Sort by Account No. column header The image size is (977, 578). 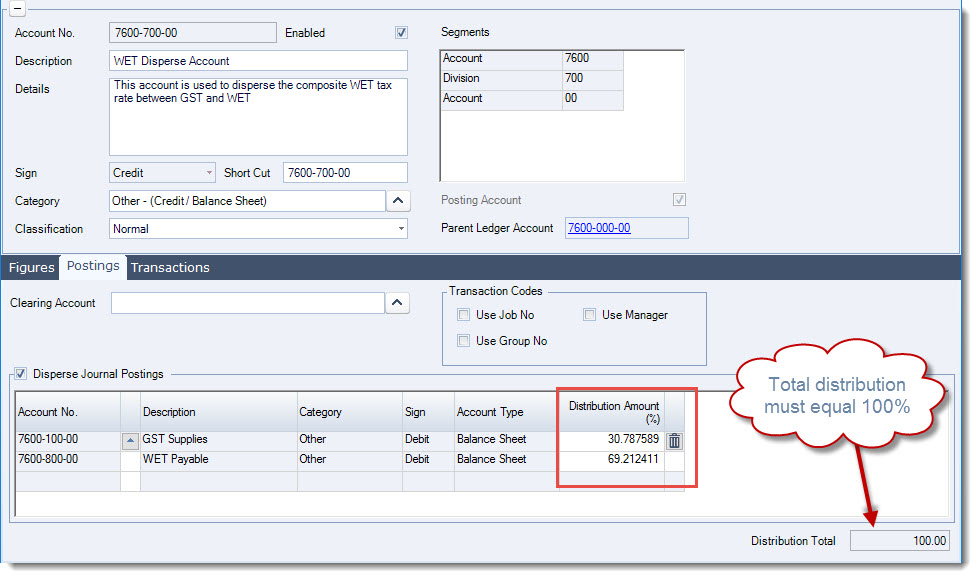[68, 412]
